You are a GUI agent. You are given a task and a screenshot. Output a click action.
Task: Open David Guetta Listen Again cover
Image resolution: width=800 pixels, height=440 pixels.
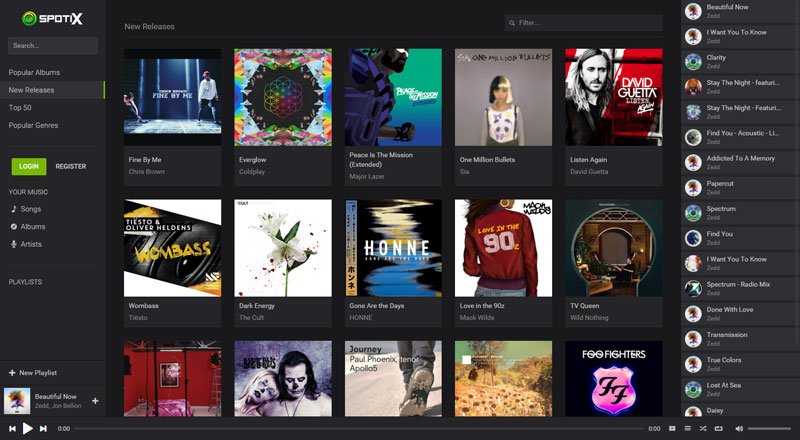click(614, 97)
